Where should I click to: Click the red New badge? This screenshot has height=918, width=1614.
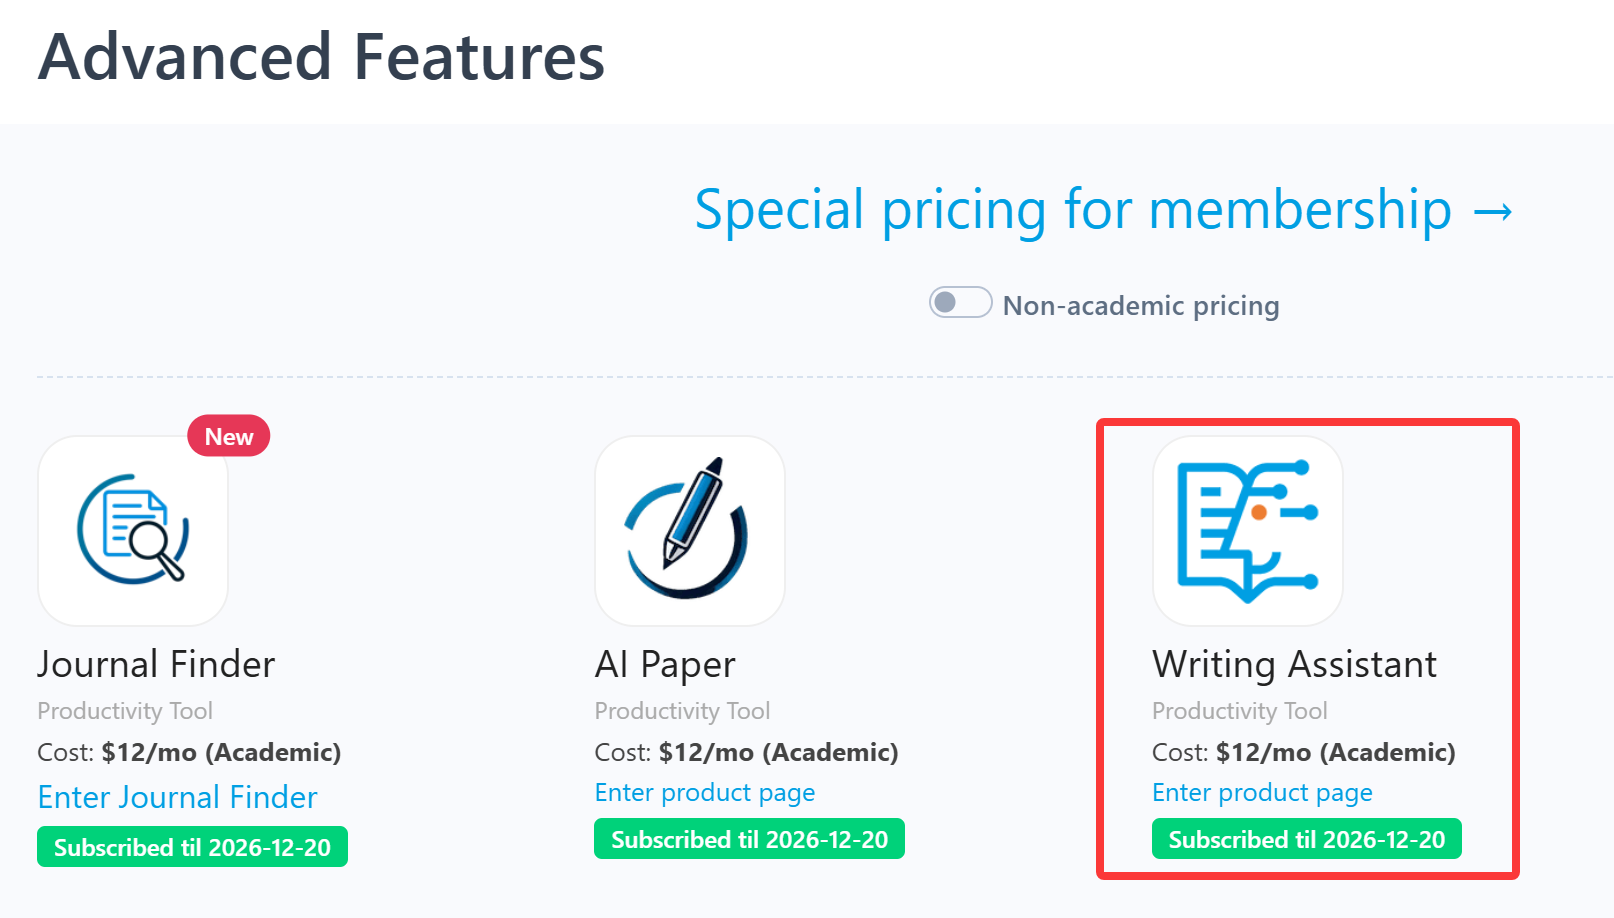[229, 436]
